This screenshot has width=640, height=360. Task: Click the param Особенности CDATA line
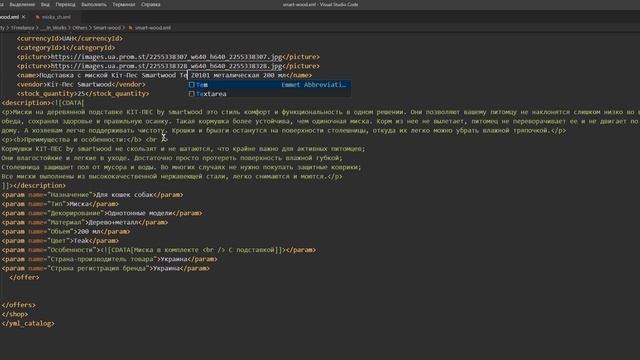pos(159,250)
